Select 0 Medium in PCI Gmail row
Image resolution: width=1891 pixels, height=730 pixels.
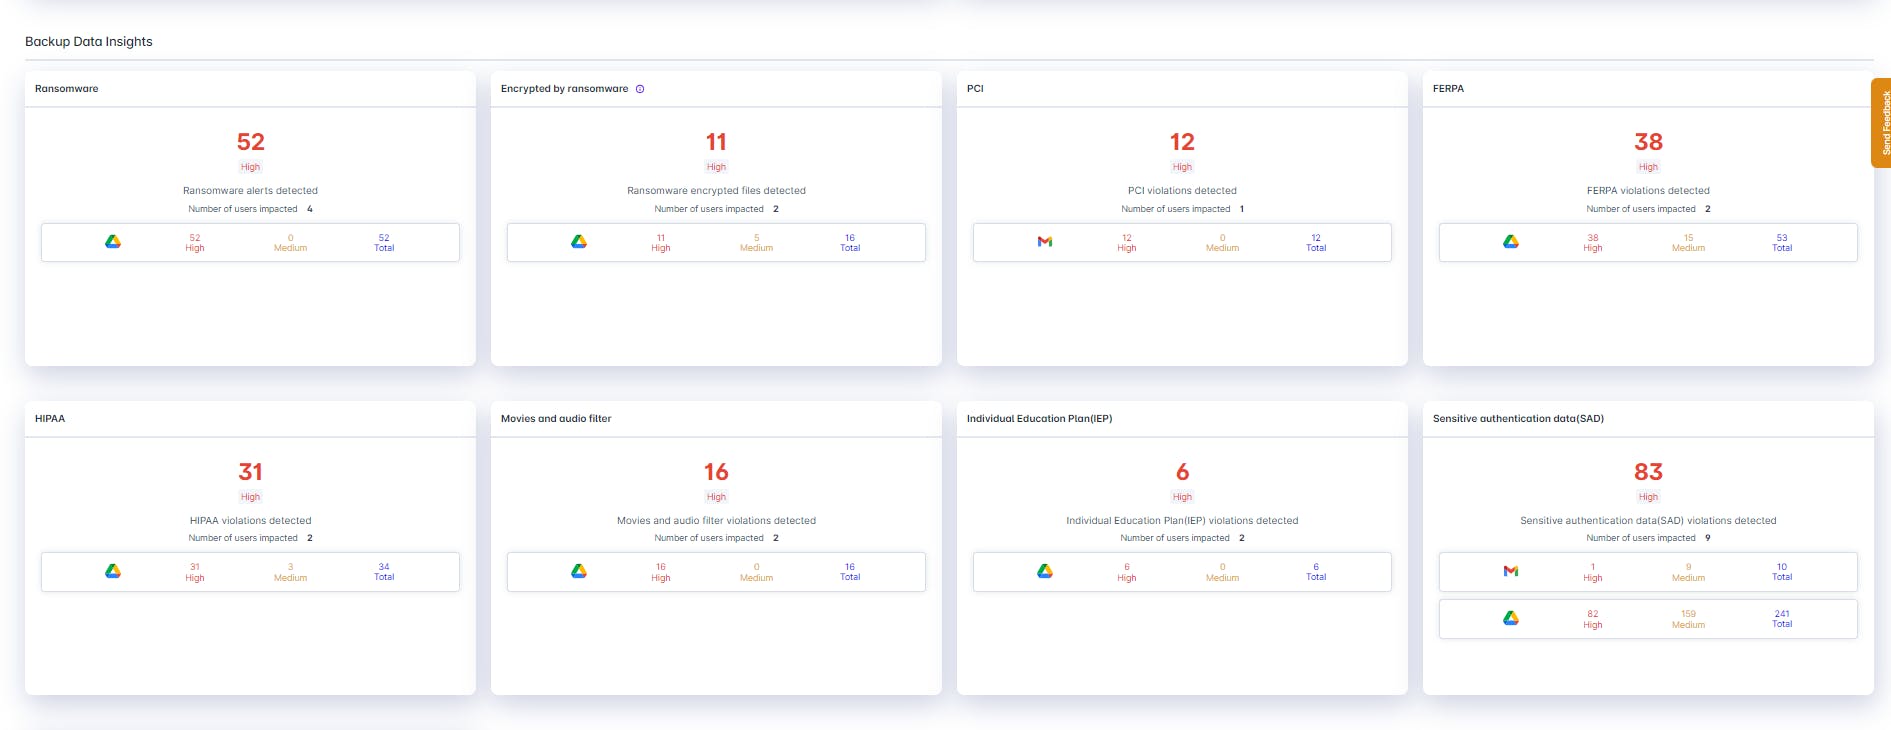point(1222,243)
